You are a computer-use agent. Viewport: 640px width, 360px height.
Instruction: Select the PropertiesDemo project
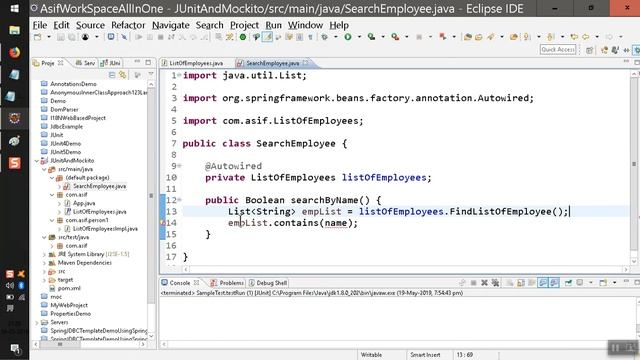point(70,314)
